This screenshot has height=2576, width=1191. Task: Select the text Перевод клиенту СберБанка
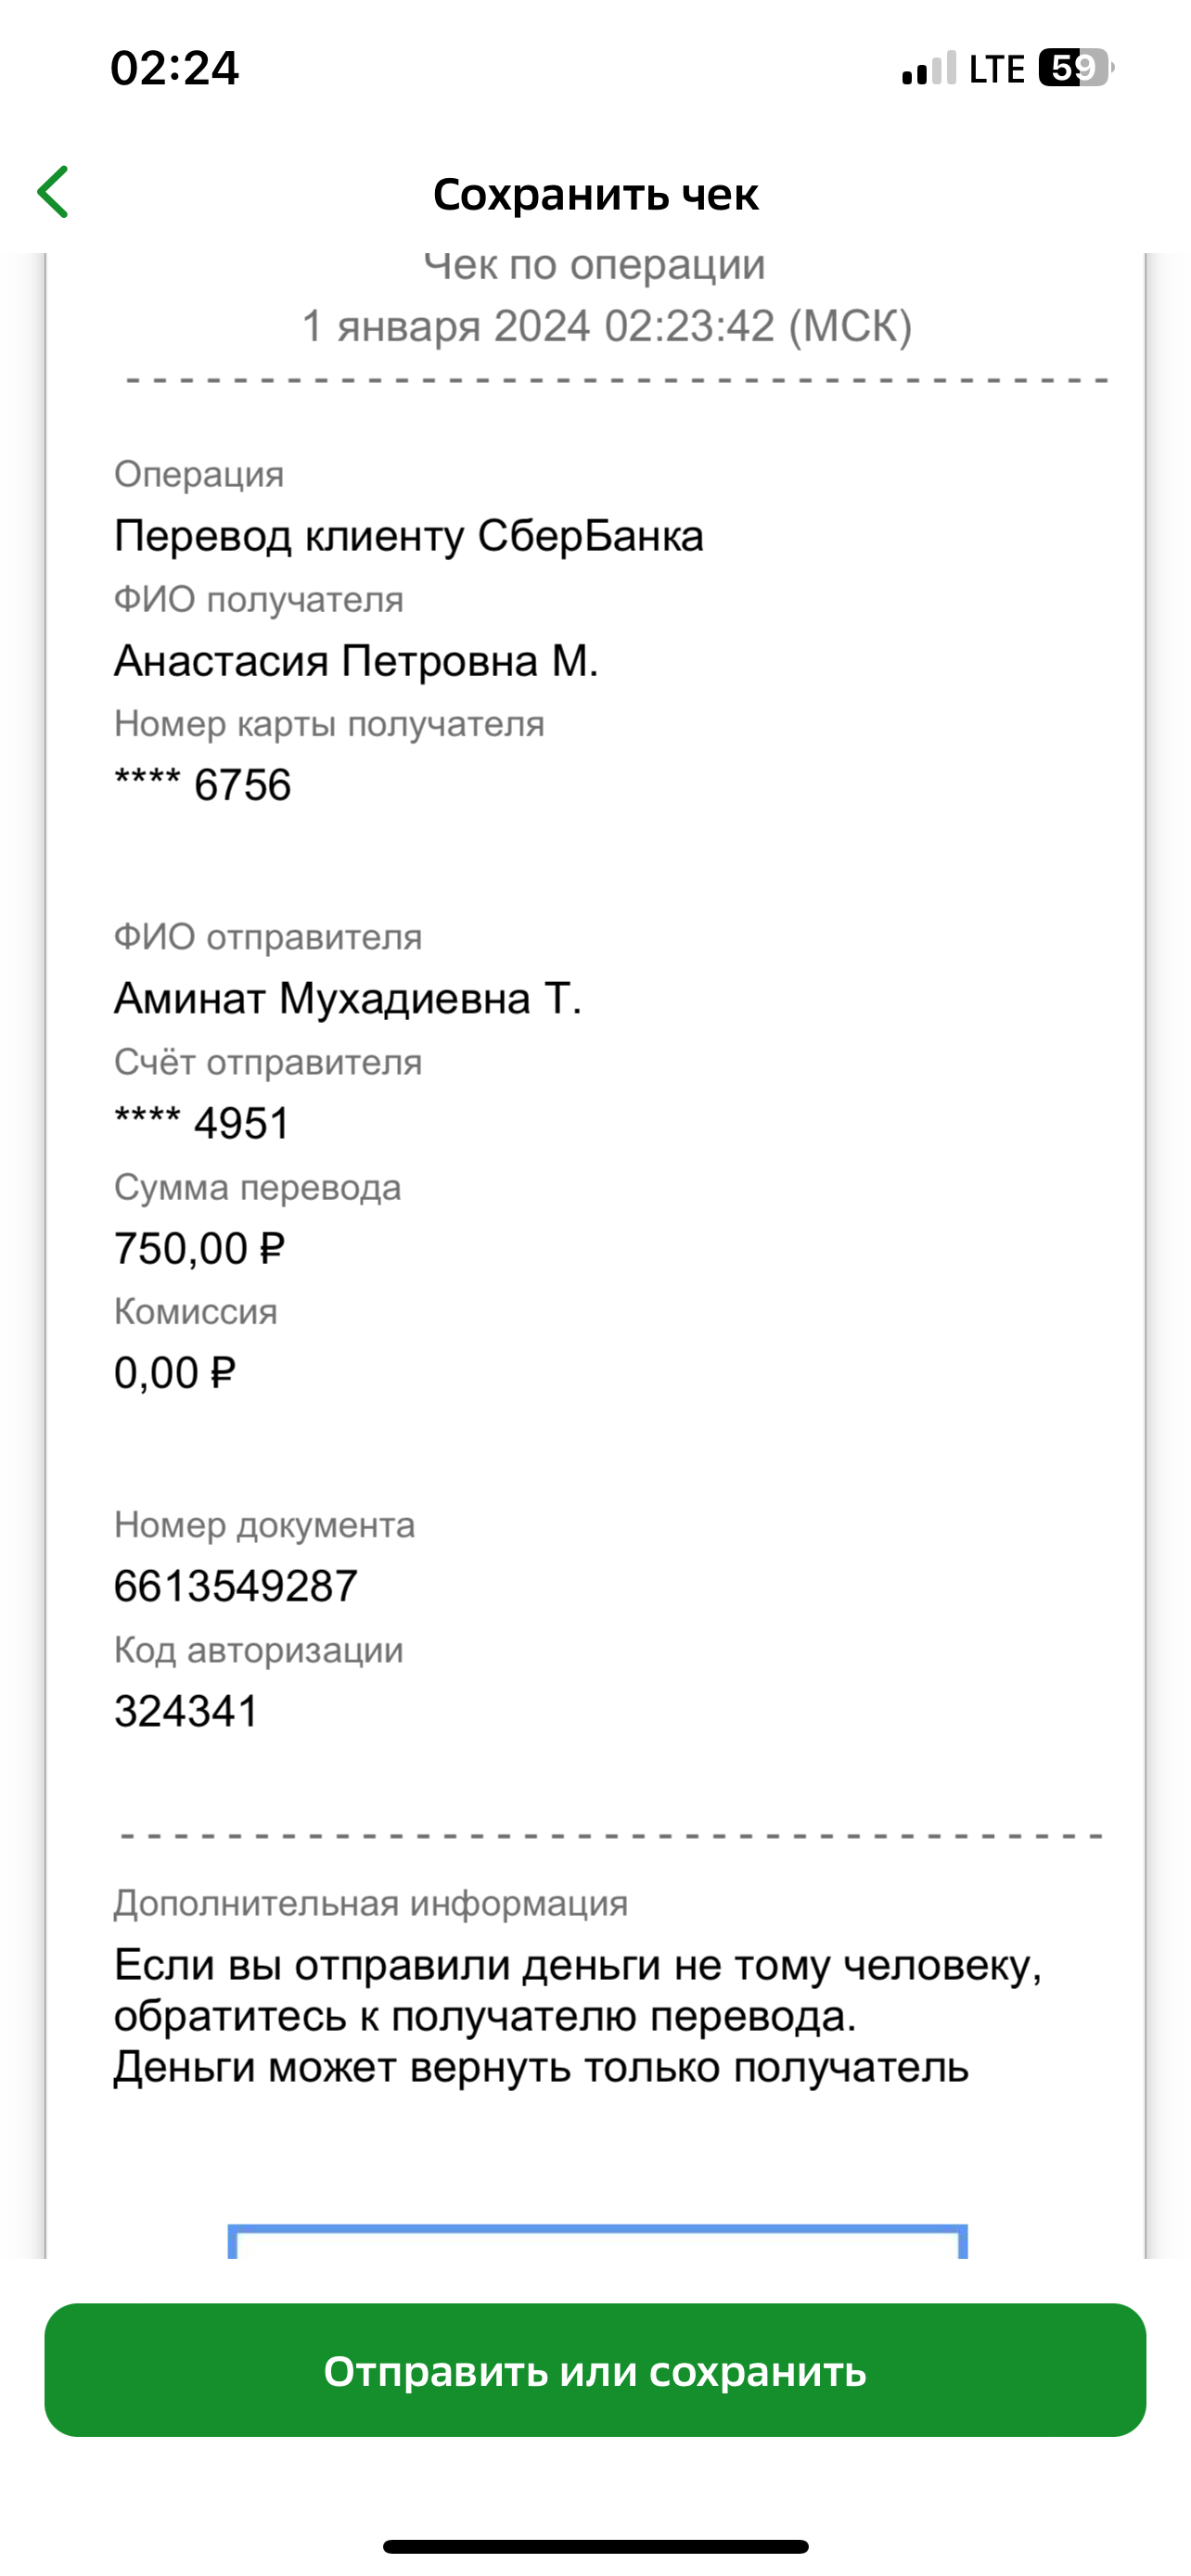click(x=409, y=536)
